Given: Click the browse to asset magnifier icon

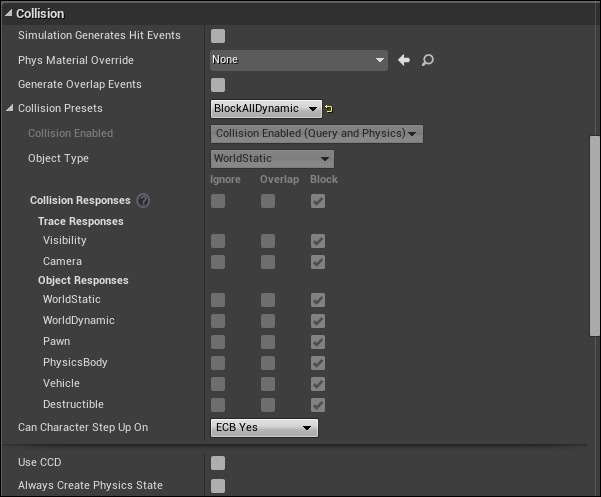Looking at the screenshot, I should pos(427,60).
